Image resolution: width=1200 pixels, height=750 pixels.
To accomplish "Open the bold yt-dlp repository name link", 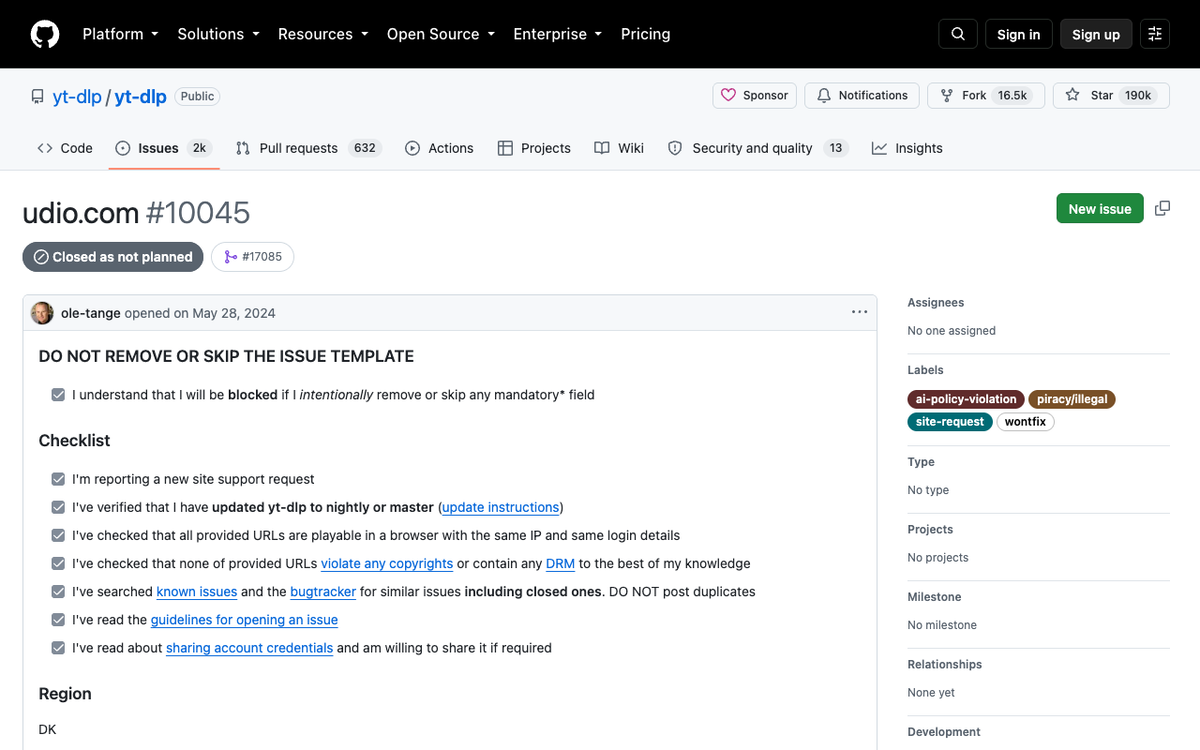I will 140,97.
